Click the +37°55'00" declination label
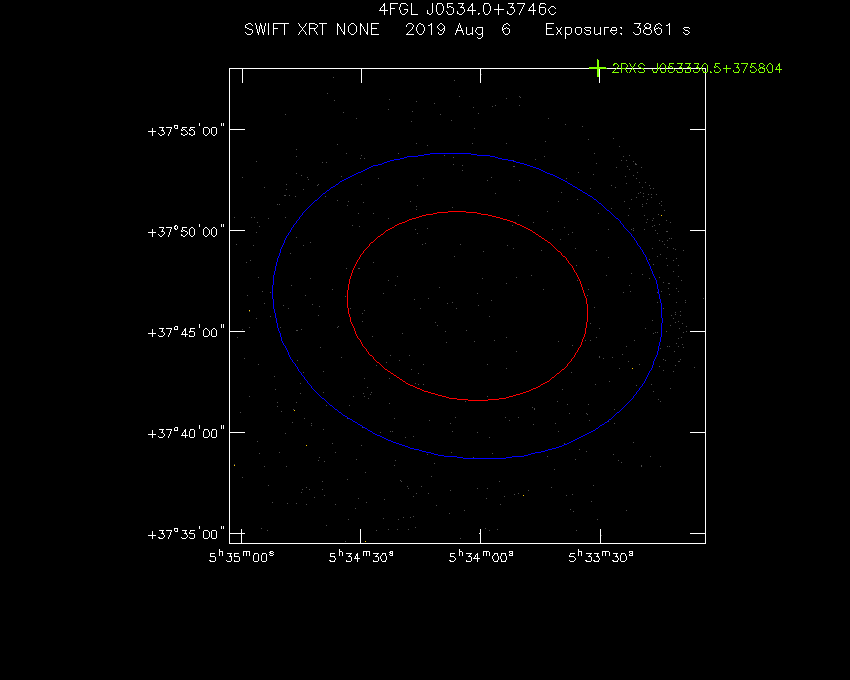This screenshot has width=850, height=680. [186, 131]
